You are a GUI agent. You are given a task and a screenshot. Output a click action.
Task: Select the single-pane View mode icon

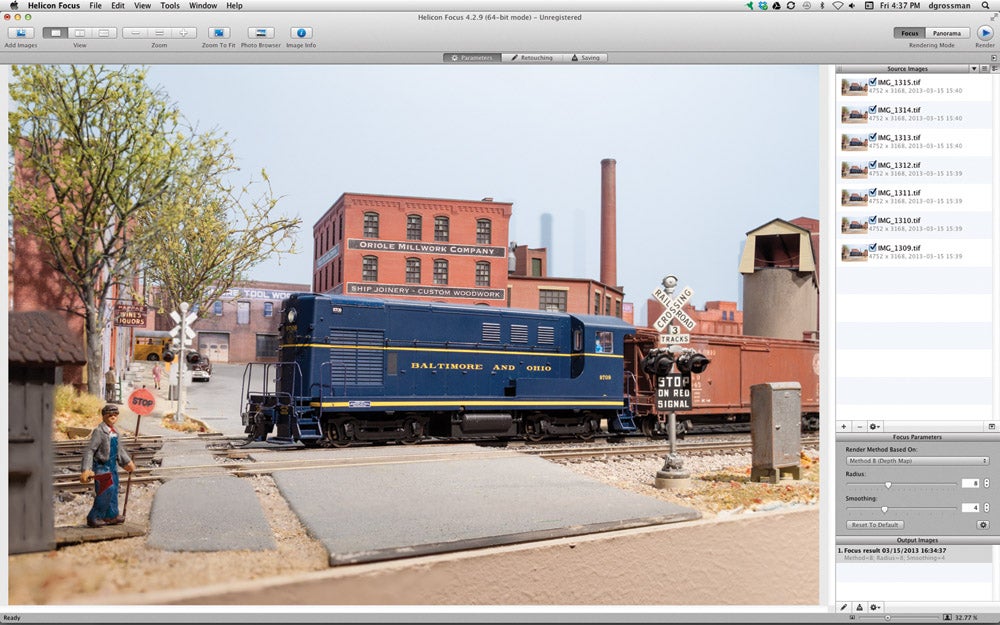pos(55,33)
